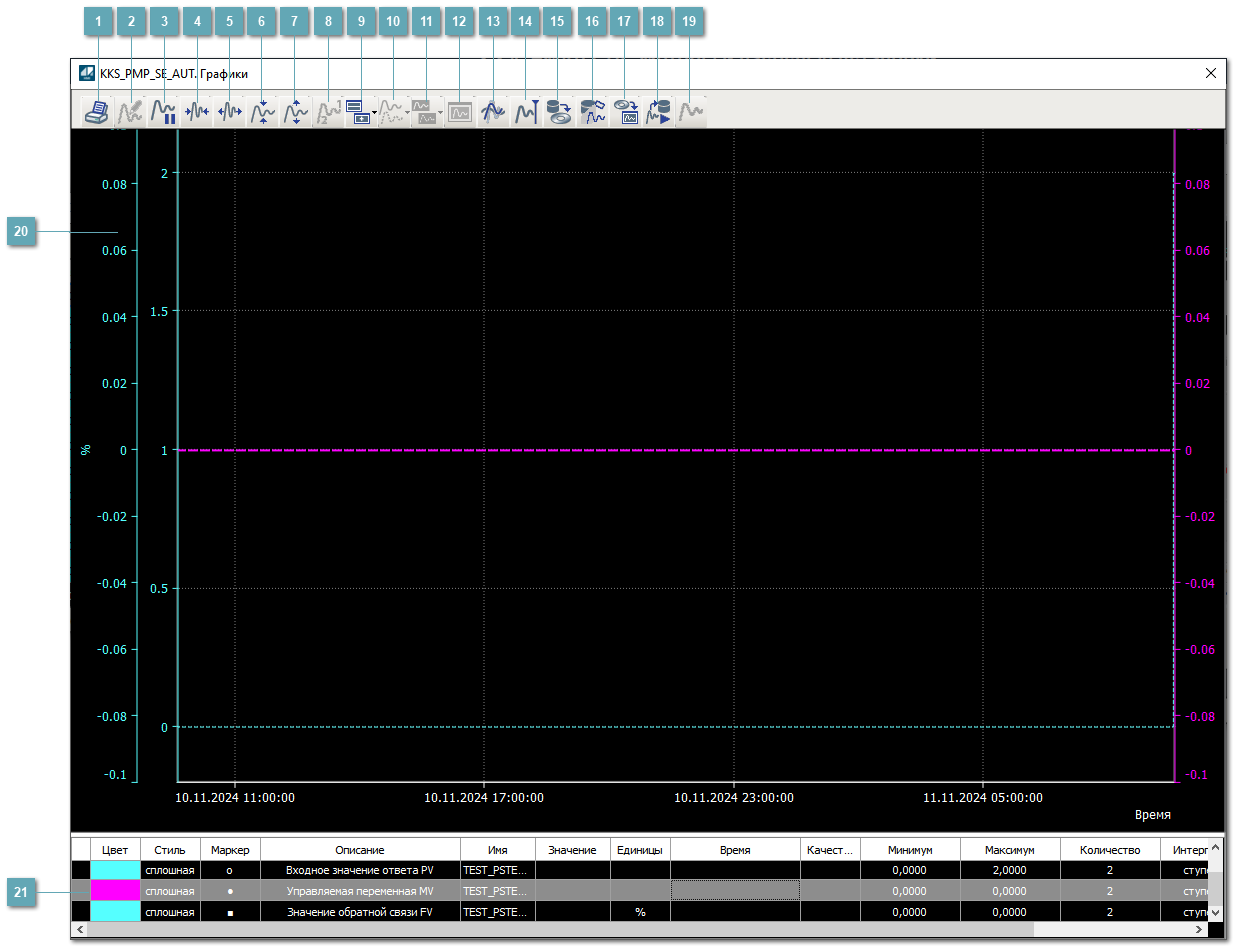This screenshot has width=1236, height=949.
Task: Click the print graph icon
Action: pyautogui.click(x=97, y=112)
